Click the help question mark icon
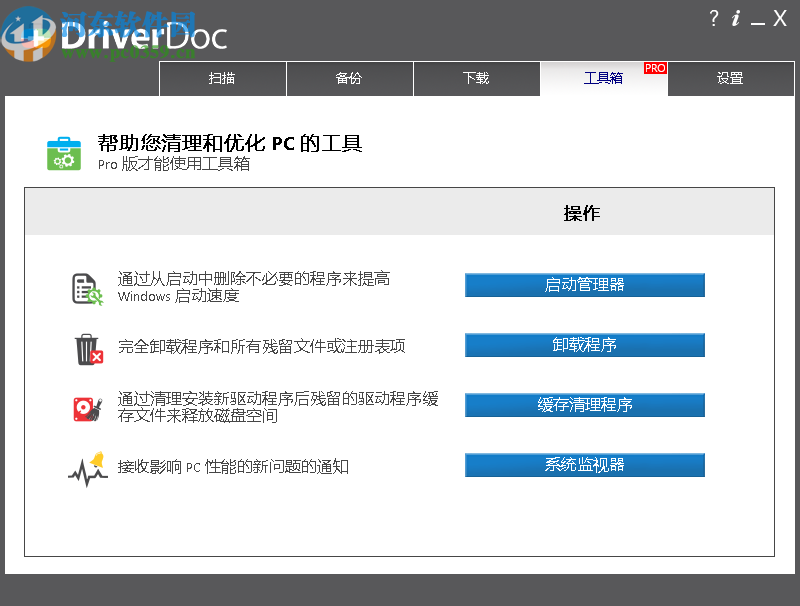Viewport: 800px width, 606px height. (714, 17)
